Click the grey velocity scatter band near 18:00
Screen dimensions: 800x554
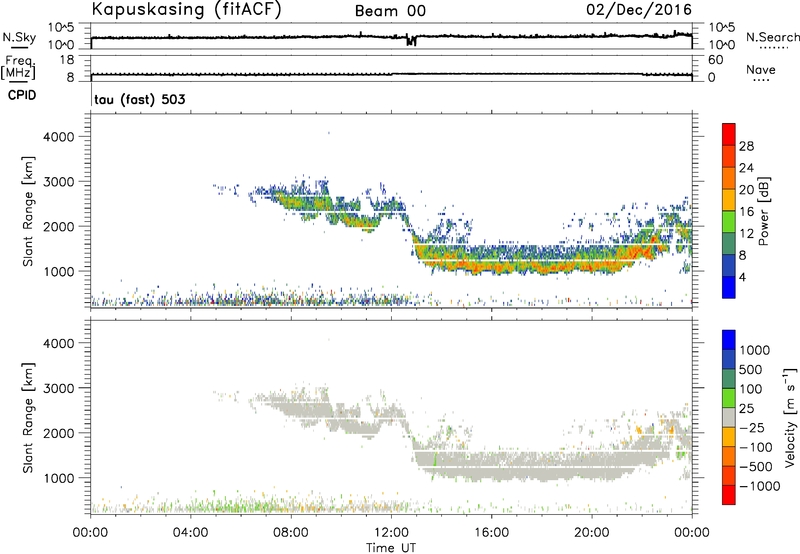(541, 467)
